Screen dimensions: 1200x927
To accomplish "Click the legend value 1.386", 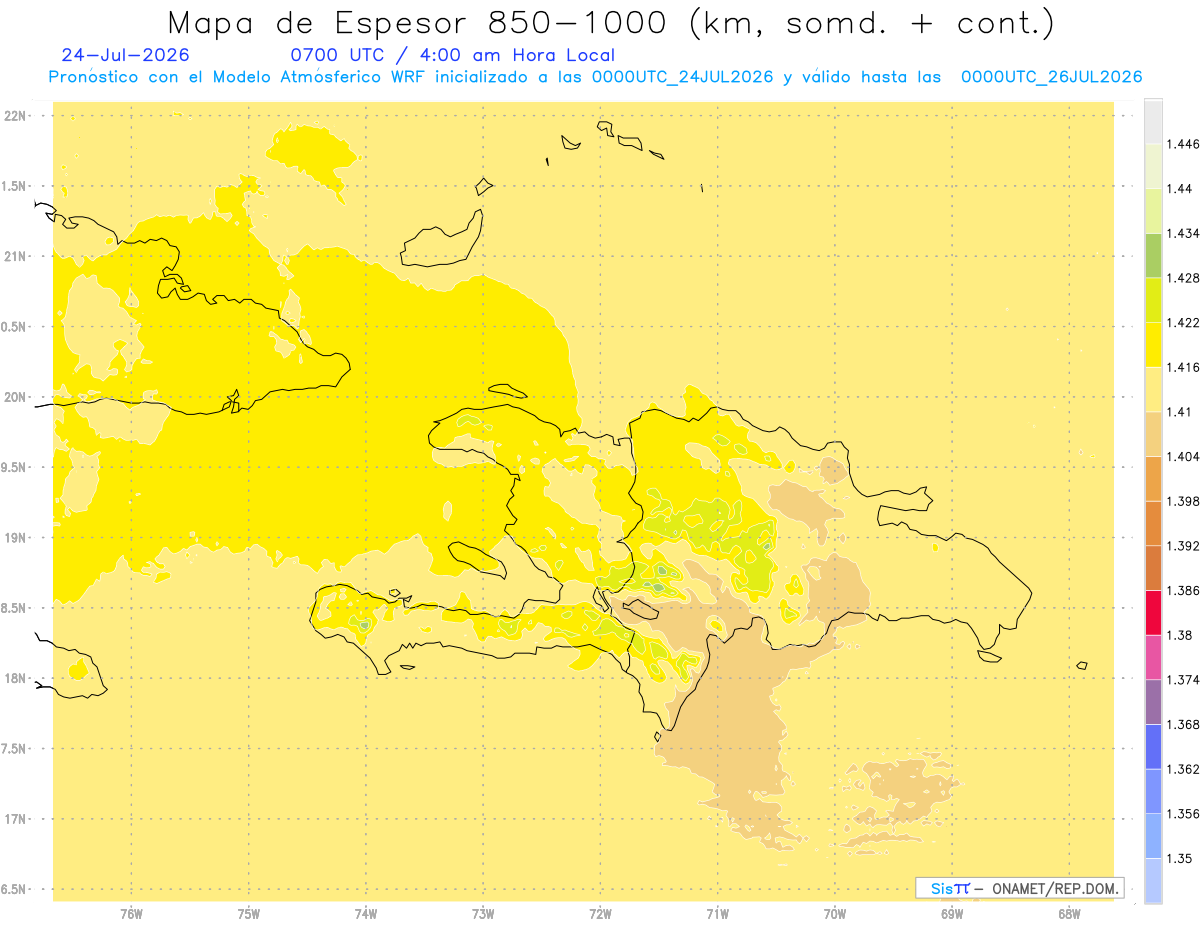I will point(1183,591).
